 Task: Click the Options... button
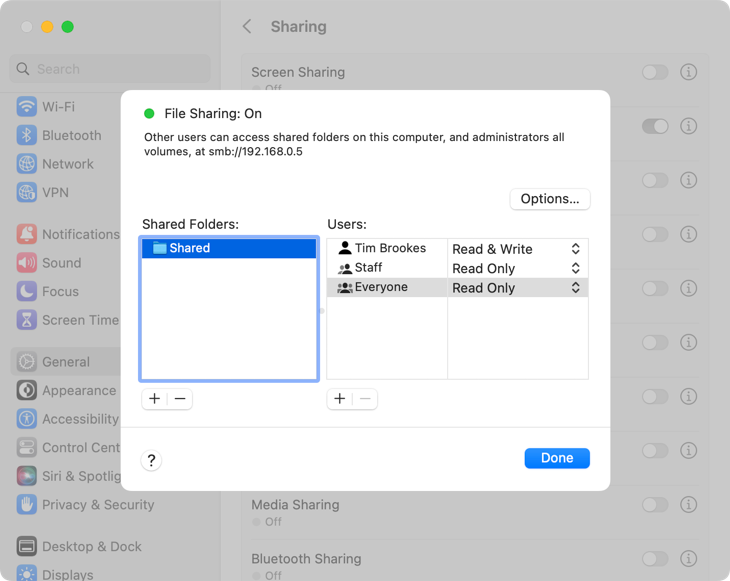[x=550, y=199]
